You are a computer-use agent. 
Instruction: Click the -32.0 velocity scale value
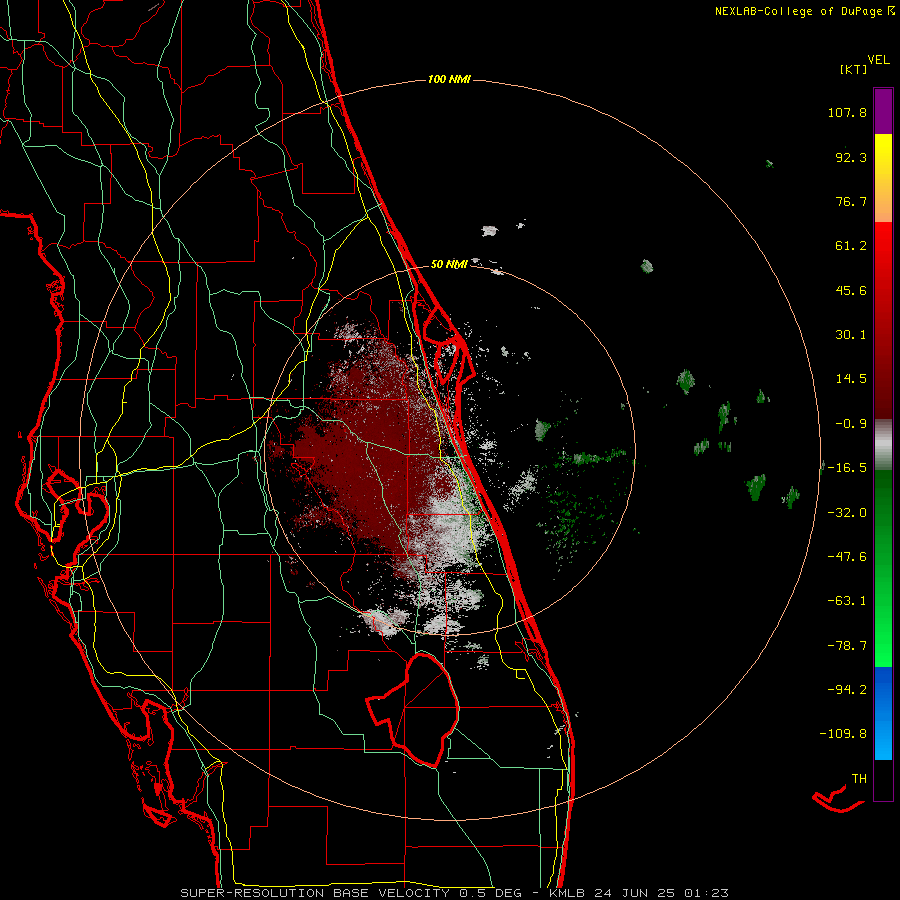(x=847, y=513)
